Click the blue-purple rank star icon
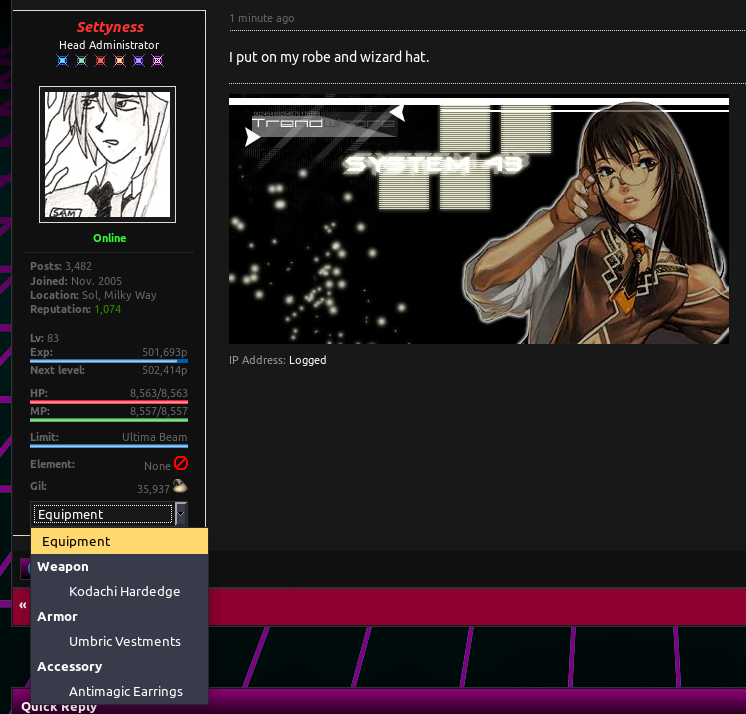Screen dimensions: 746x714 pos(138,61)
